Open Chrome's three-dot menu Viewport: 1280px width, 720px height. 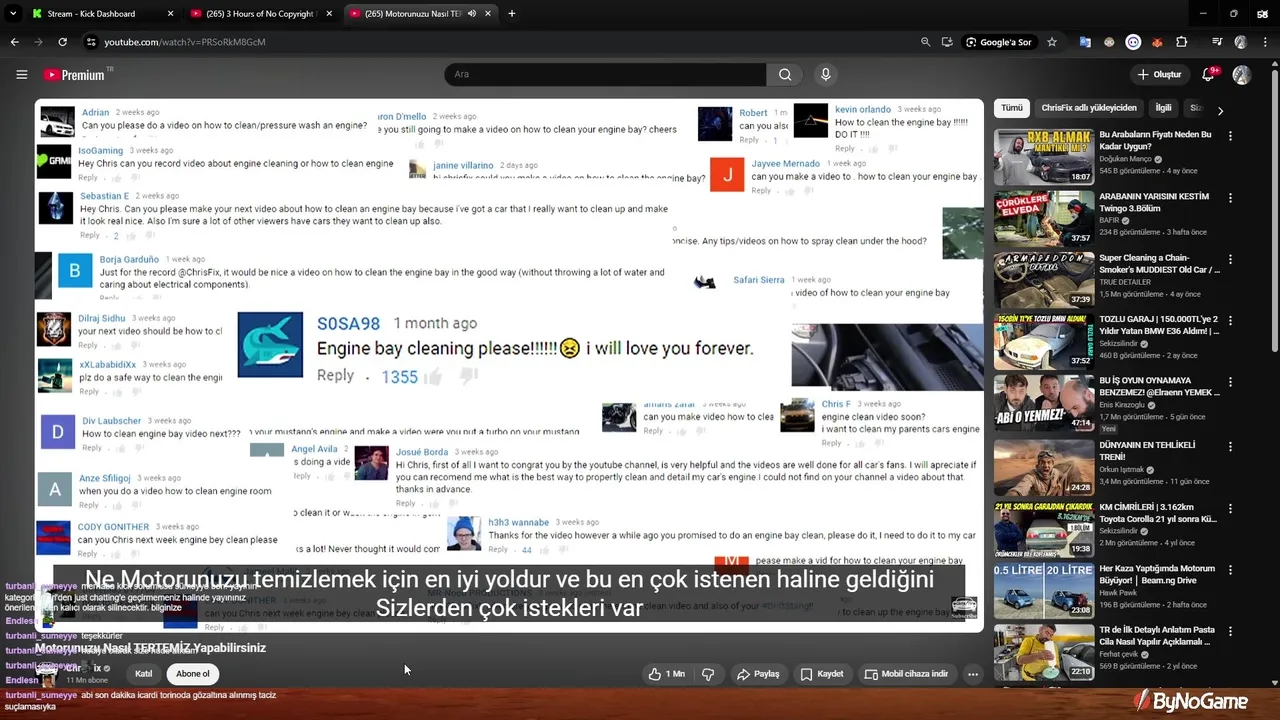(x=1265, y=42)
